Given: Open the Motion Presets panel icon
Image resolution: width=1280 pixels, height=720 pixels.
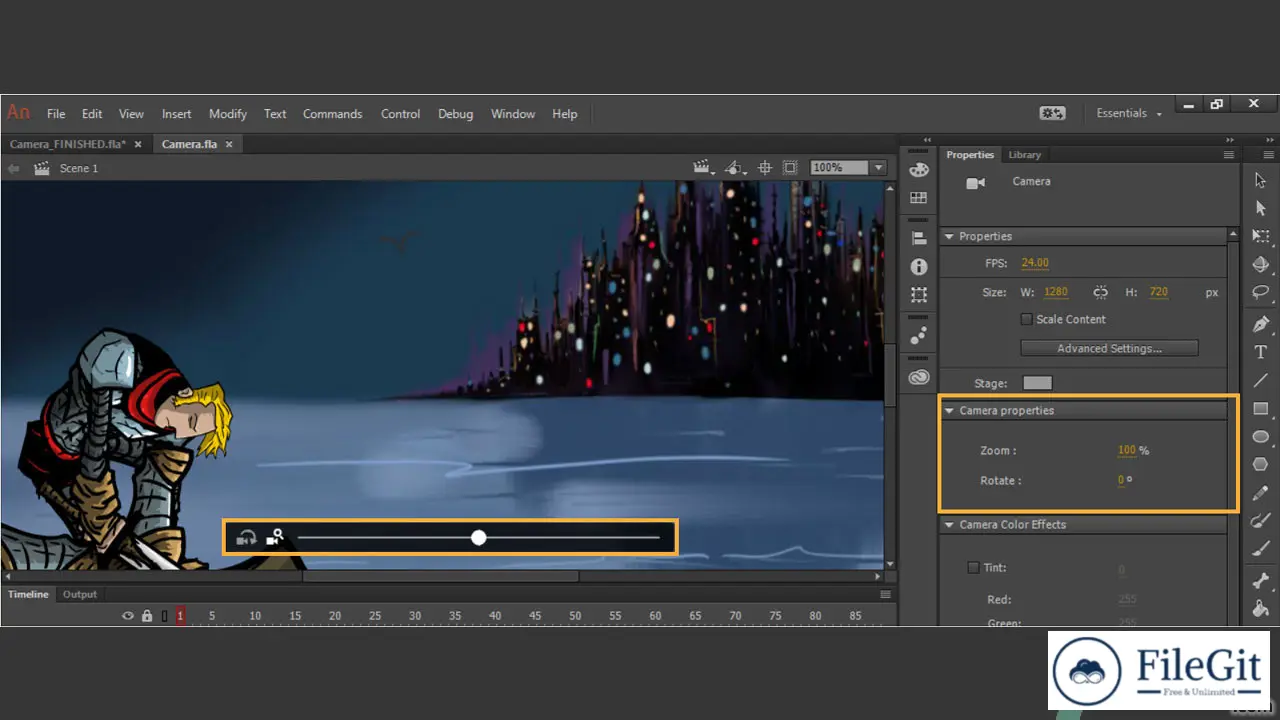Looking at the screenshot, I should coord(919,335).
